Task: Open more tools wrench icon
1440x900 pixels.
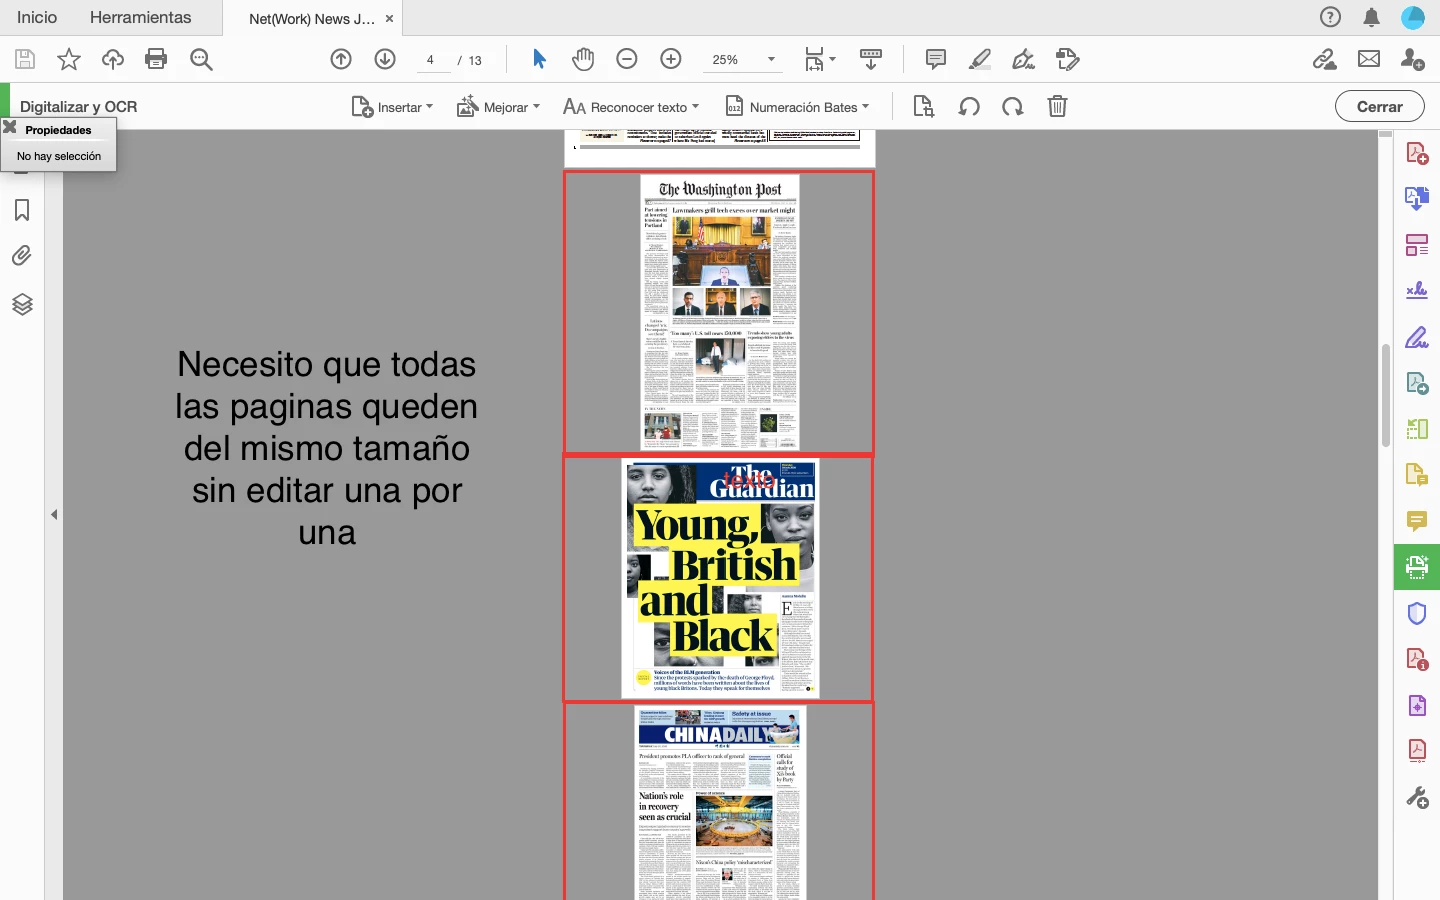Action: click(1417, 797)
